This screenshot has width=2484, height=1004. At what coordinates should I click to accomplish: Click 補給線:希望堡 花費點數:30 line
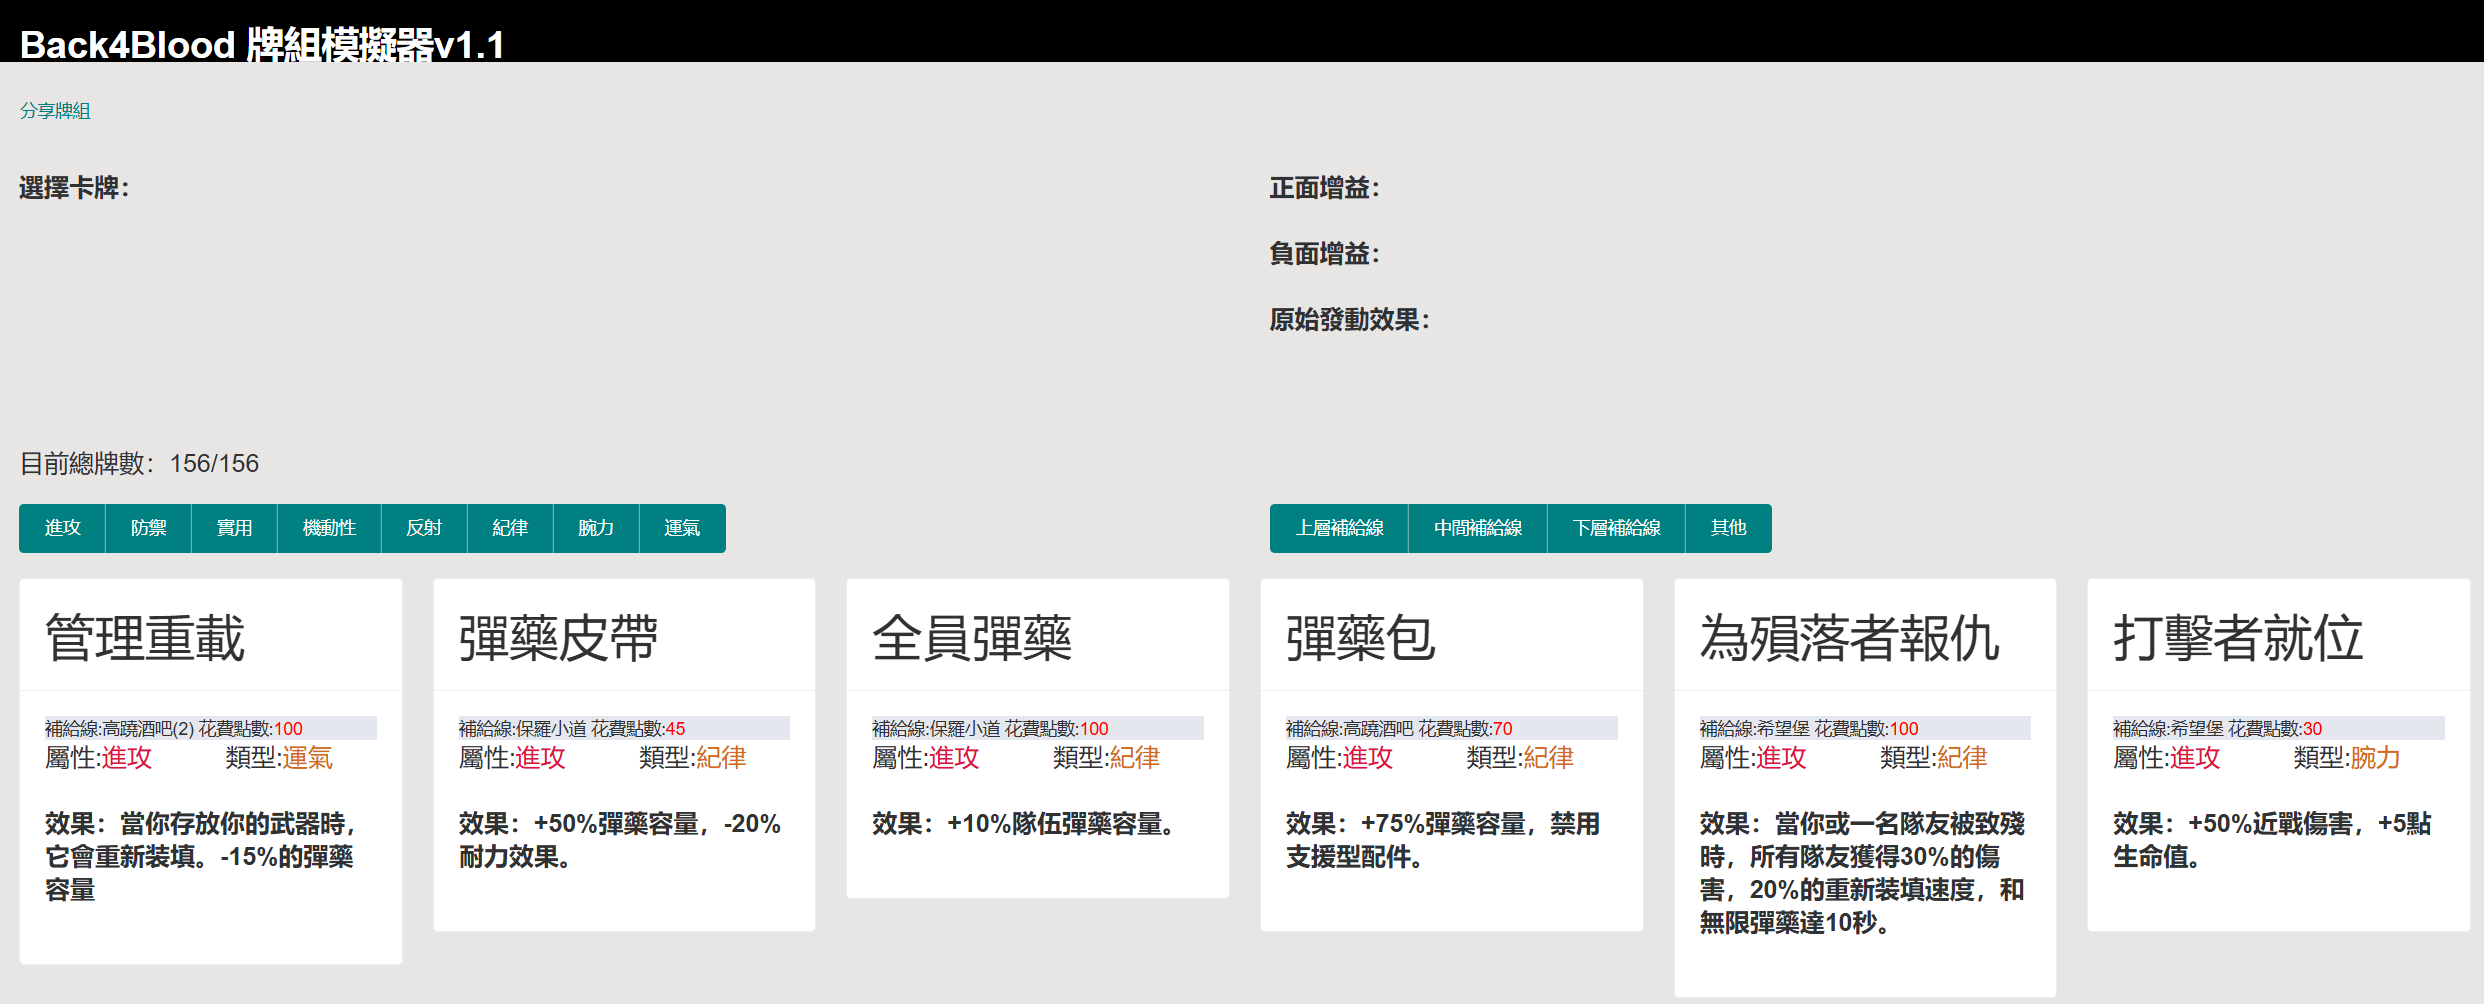(2279, 728)
